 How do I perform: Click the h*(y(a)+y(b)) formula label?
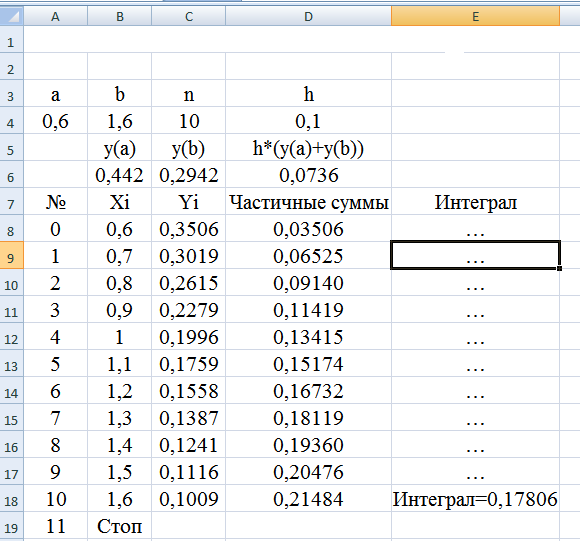(x=308, y=148)
